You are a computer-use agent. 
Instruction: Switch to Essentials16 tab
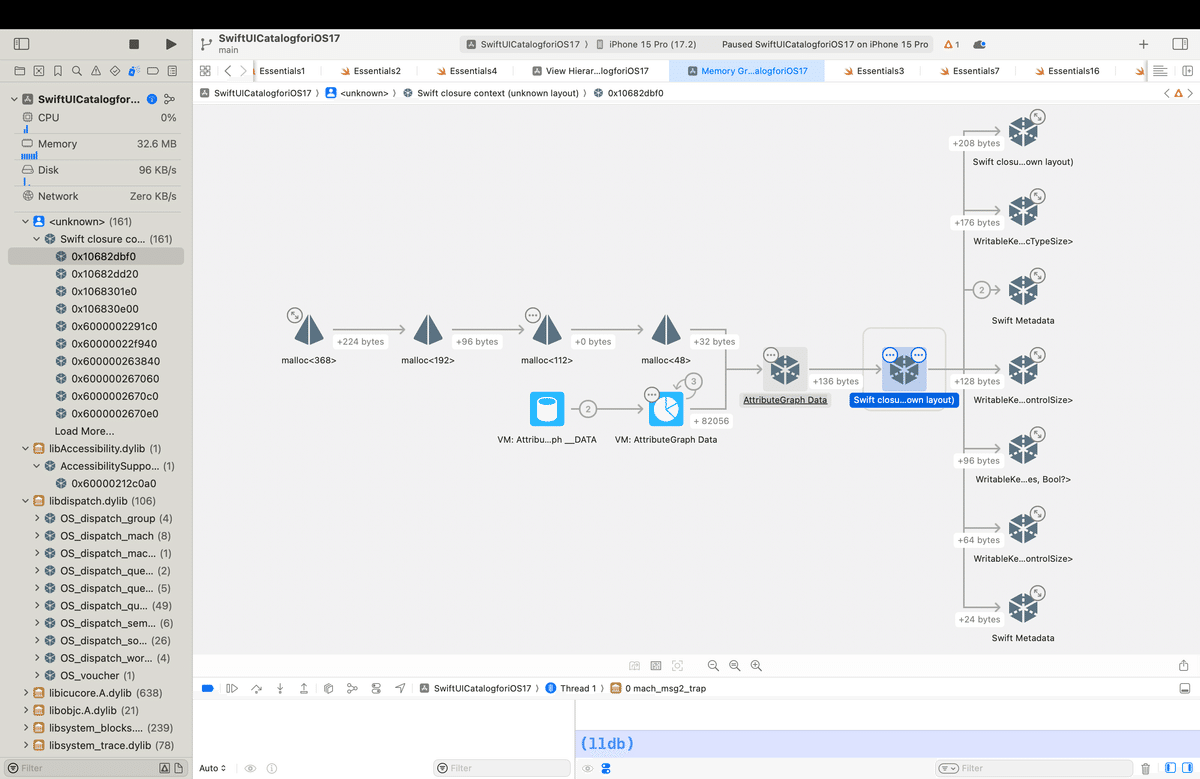(x=1067, y=71)
